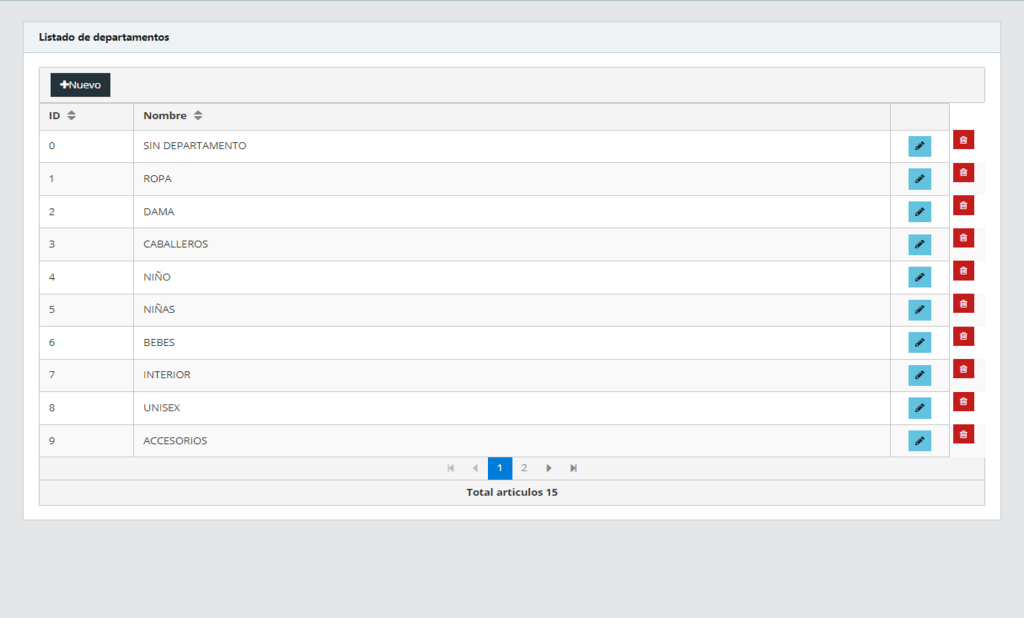Delete the DAMA department with trash icon

coord(963,205)
